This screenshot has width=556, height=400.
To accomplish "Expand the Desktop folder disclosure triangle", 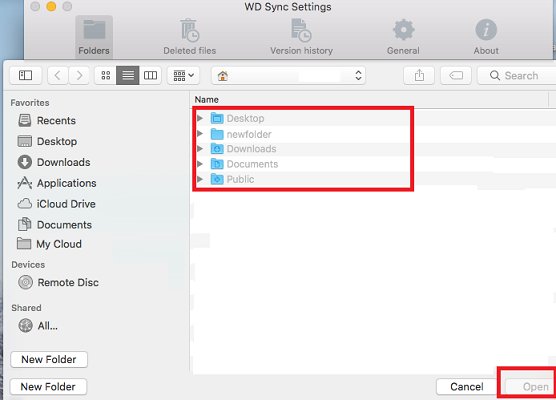I will pos(200,118).
